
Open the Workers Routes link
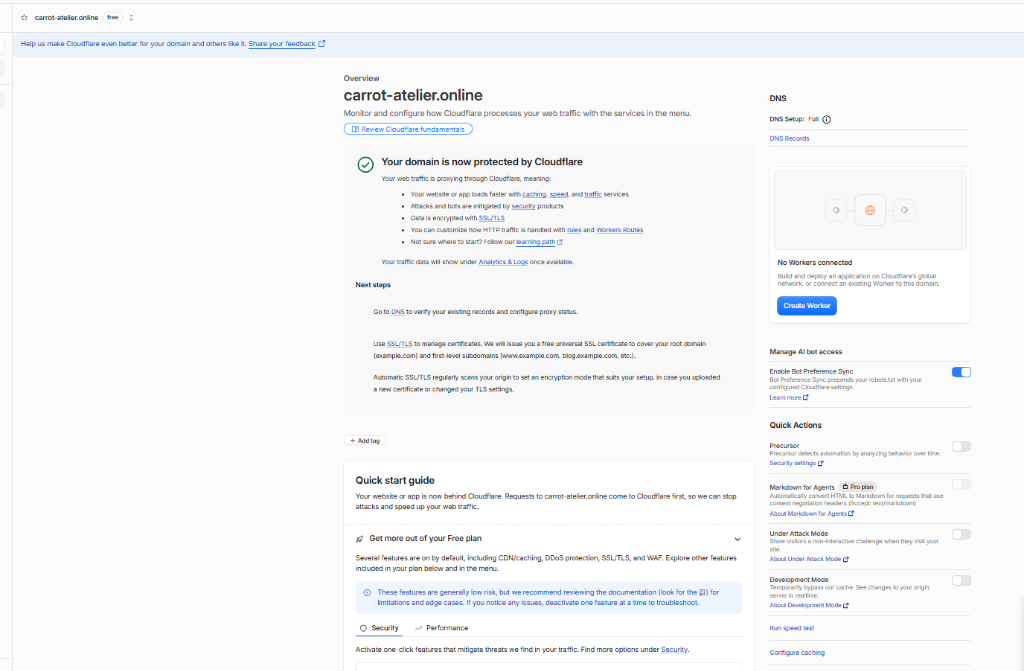[620, 230]
